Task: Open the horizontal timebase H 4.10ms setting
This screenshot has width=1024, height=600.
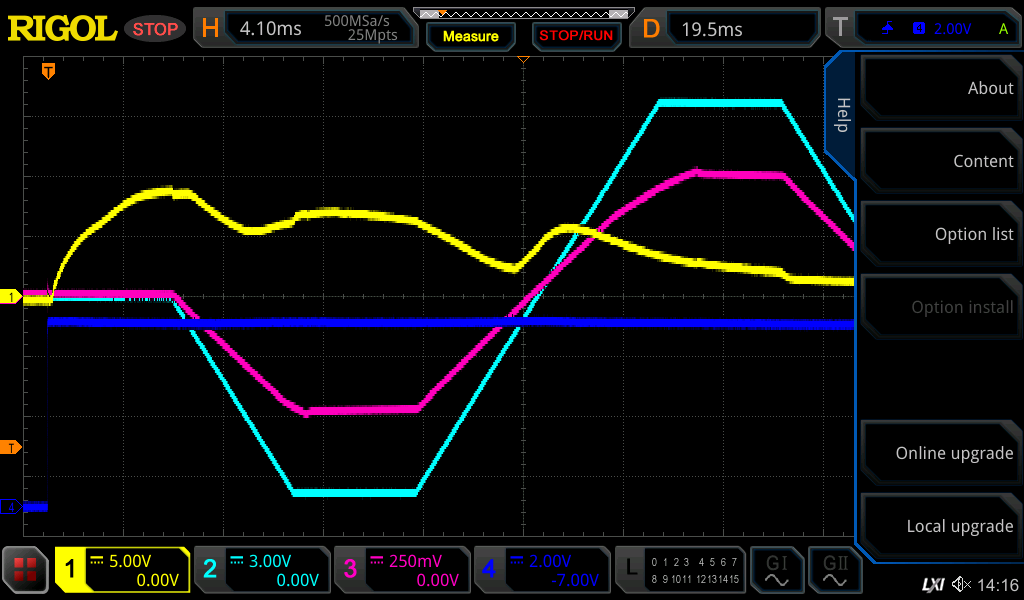Action: [x=306, y=29]
